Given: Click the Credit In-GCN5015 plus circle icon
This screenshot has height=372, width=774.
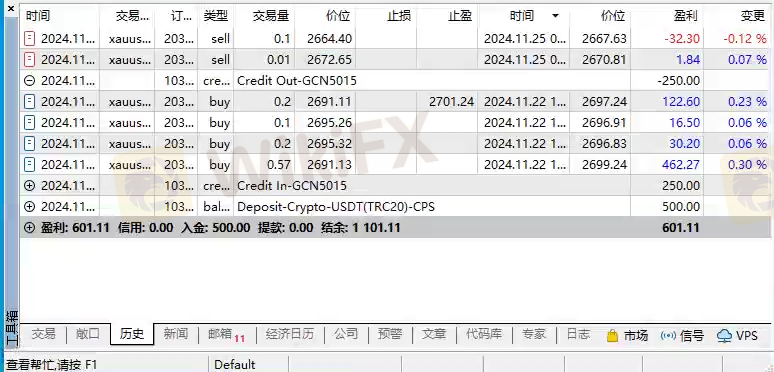Looking at the screenshot, I should point(30,186).
